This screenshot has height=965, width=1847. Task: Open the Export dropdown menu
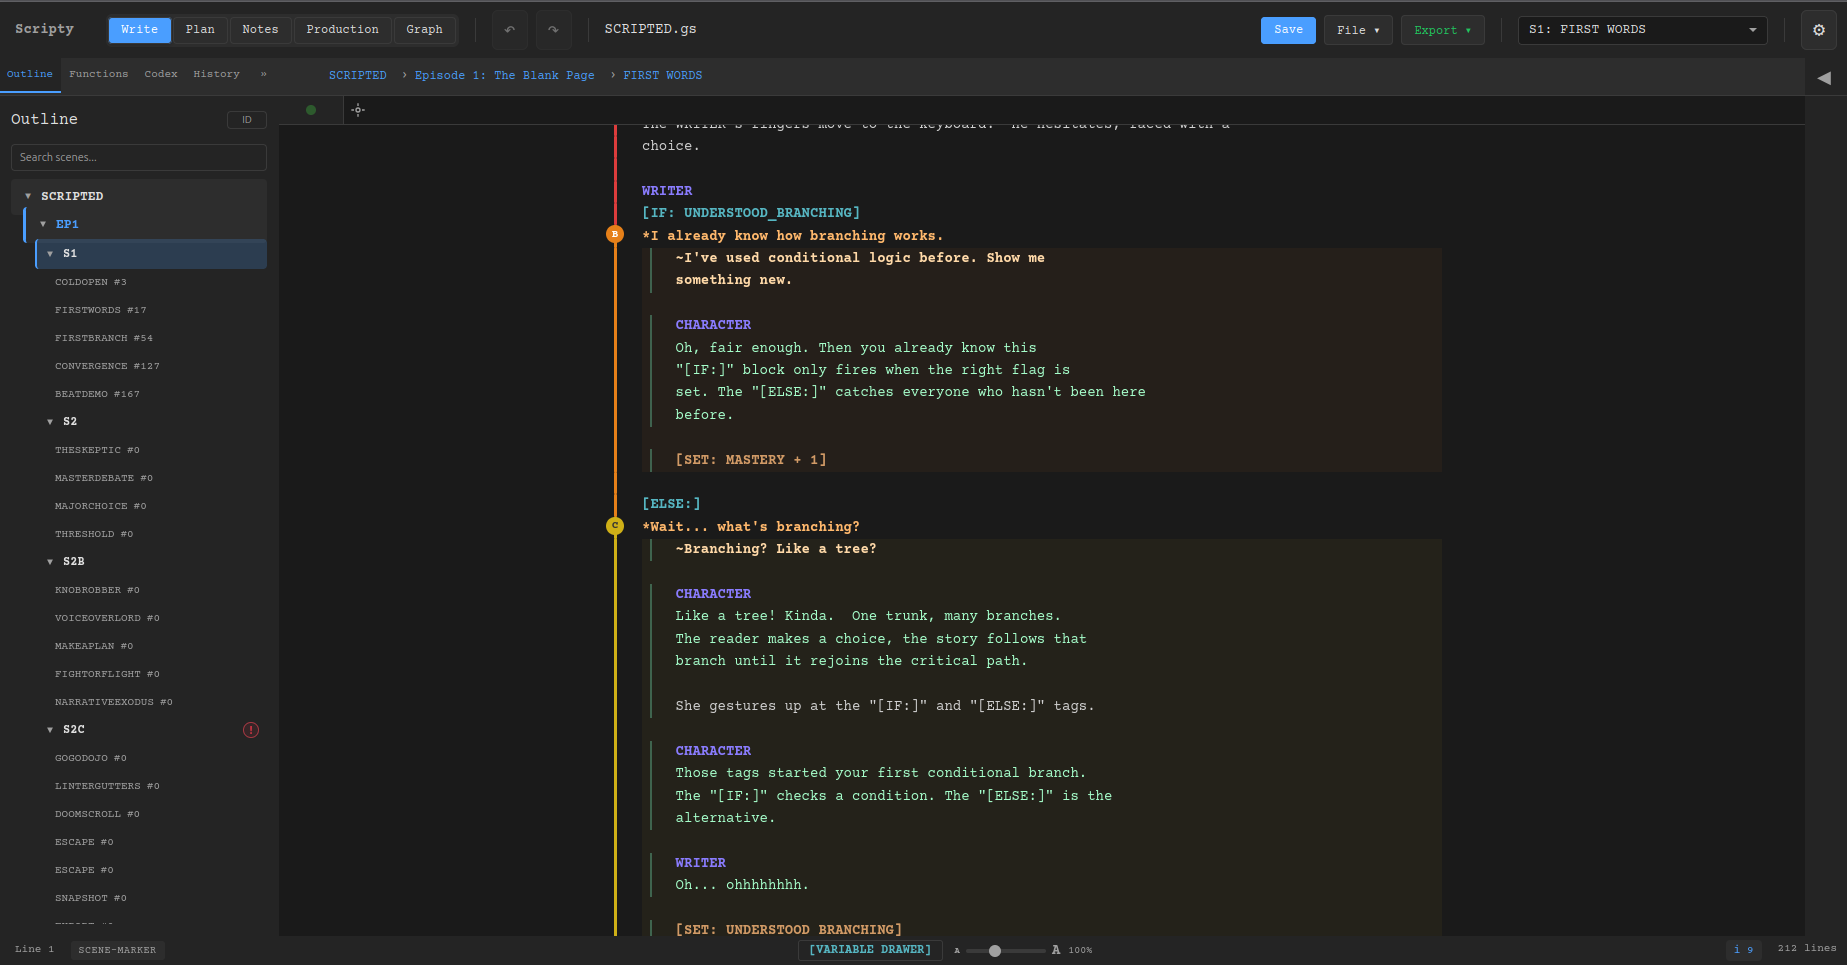(1442, 29)
